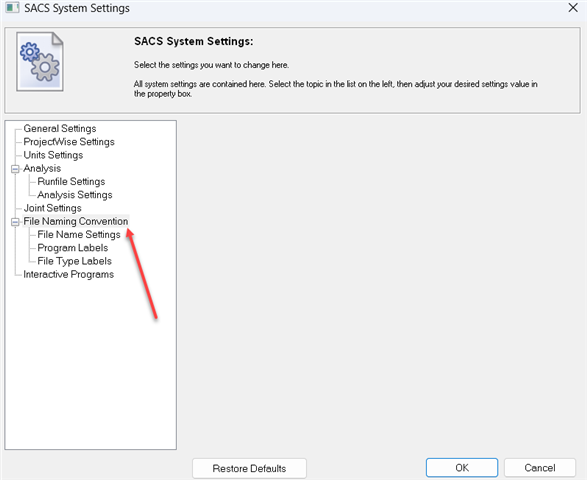The width and height of the screenshot is (587, 480).
Task: Dismiss the dialog with Cancel
Action: pyautogui.click(x=540, y=468)
